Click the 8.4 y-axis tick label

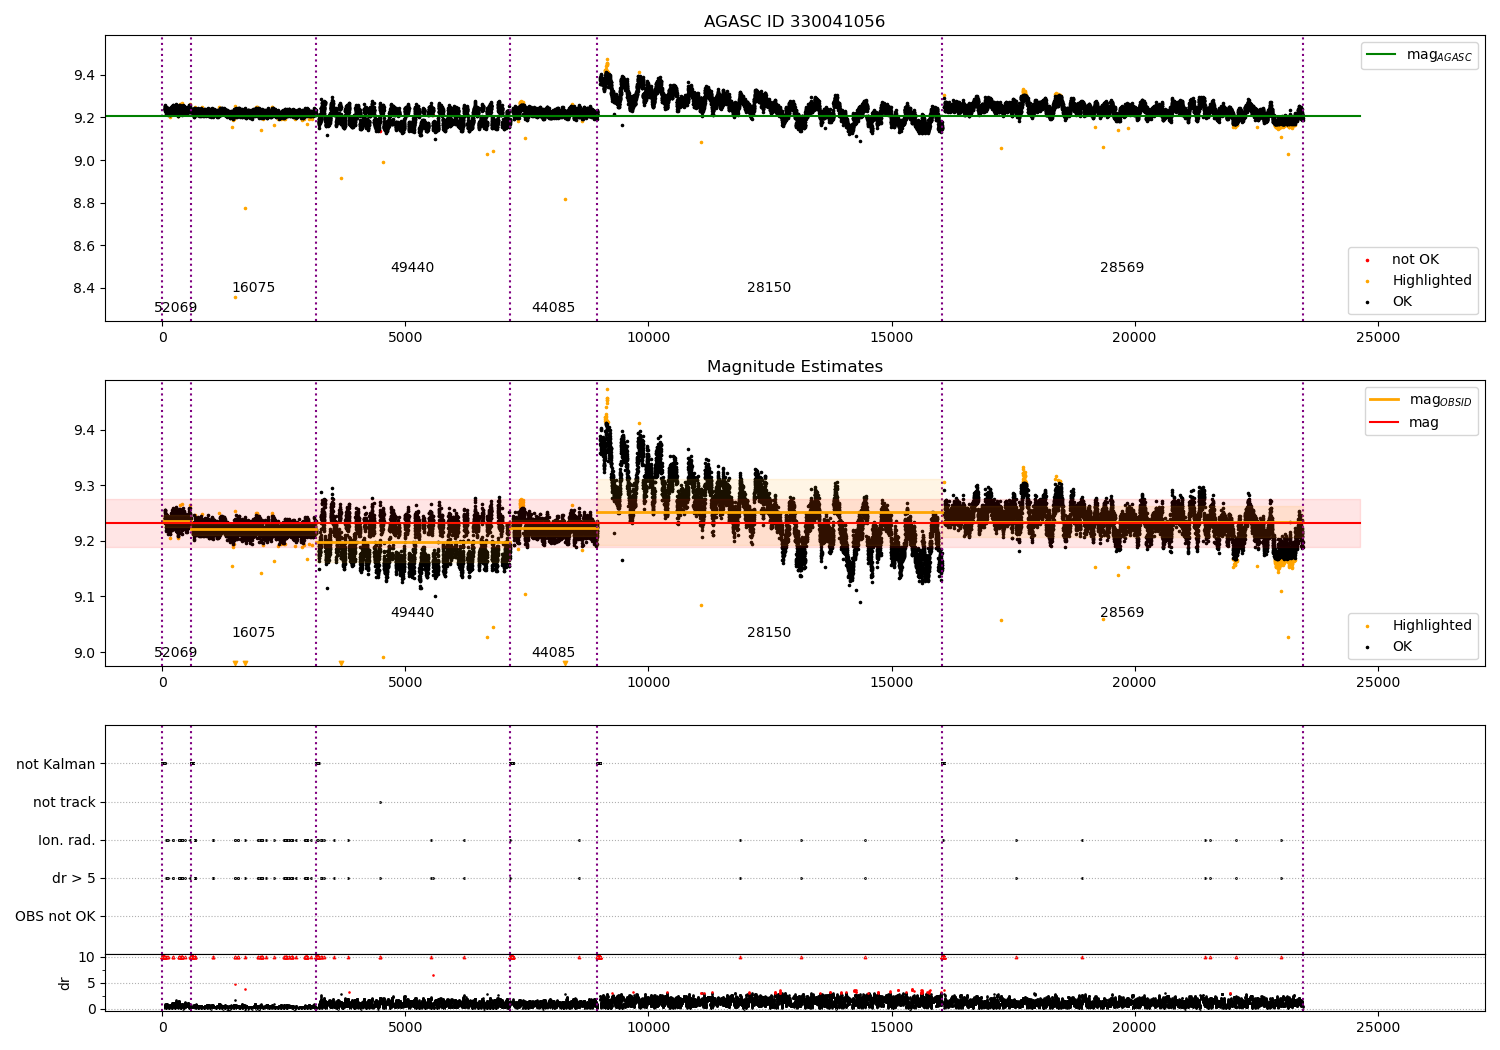[x=84, y=289]
